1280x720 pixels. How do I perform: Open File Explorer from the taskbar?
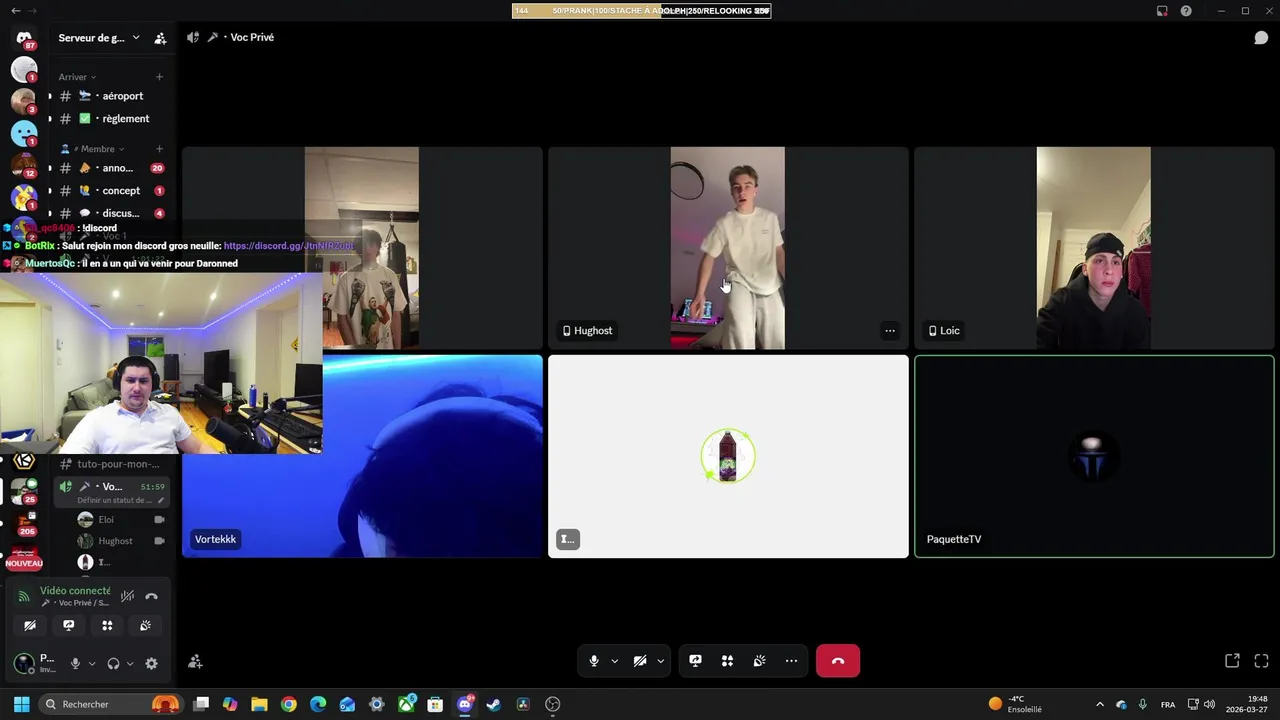click(259, 704)
